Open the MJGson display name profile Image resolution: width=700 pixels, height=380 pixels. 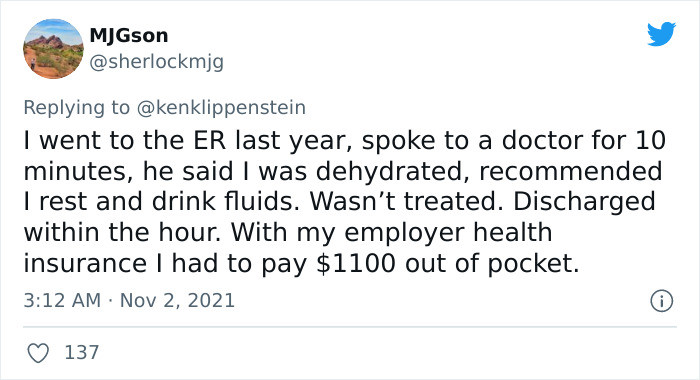click(129, 36)
